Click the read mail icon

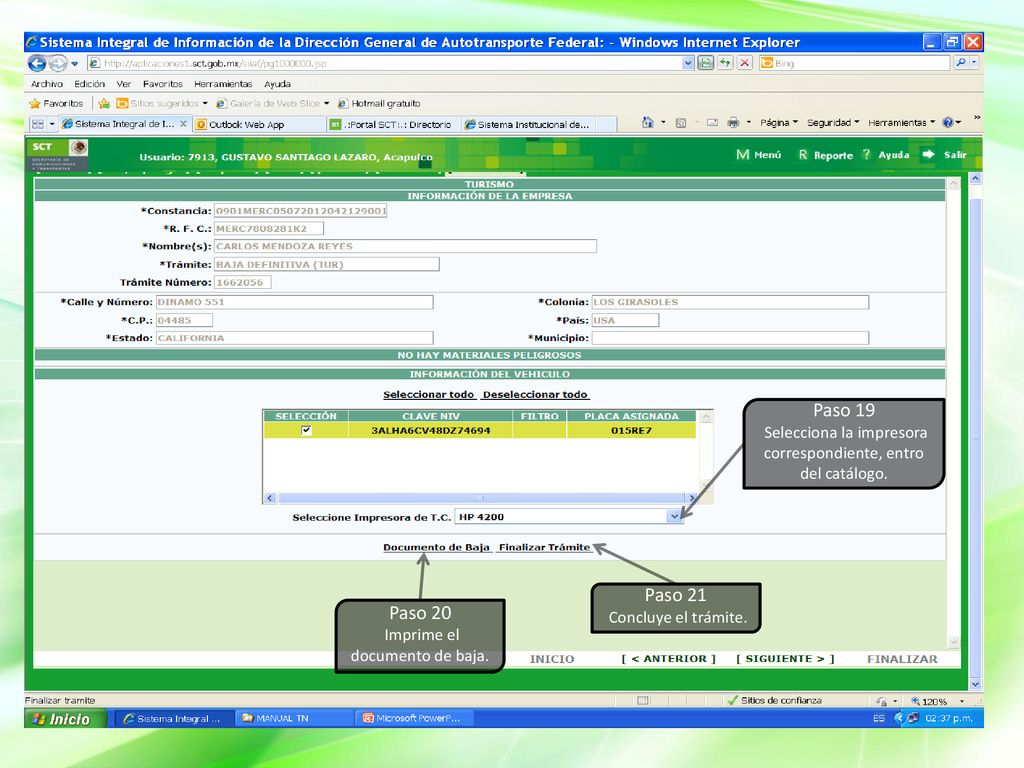pyautogui.click(x=712, y=123)
